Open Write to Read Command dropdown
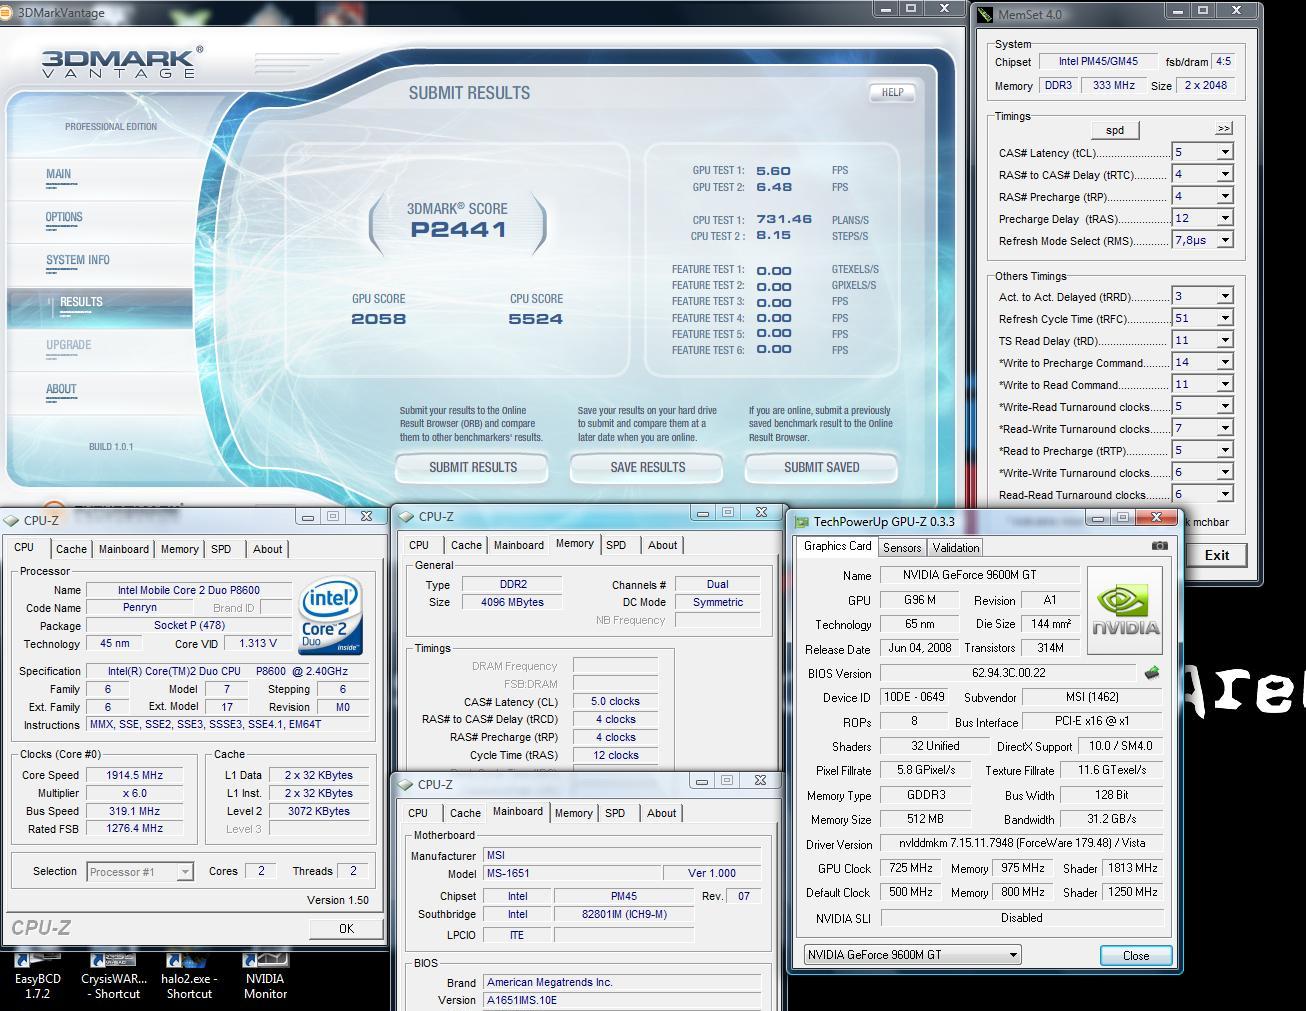Viewport: 1306px width, 1011px height. 1225,384
